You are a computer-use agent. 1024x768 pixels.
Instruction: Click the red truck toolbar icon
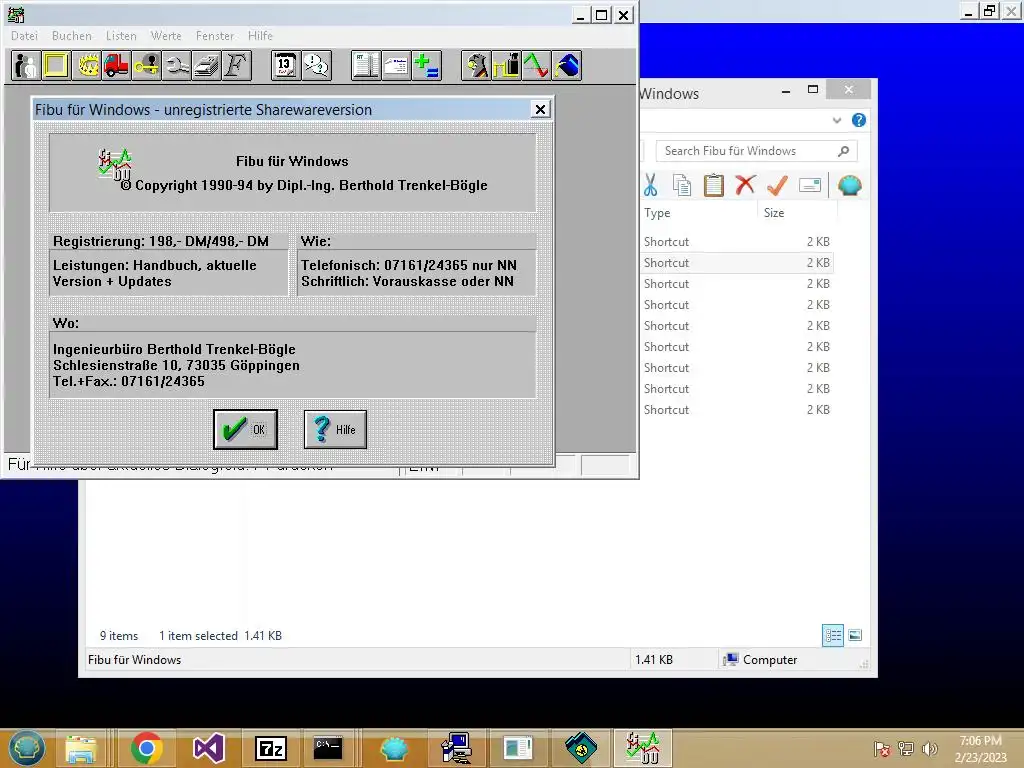[x=116, y=65]
